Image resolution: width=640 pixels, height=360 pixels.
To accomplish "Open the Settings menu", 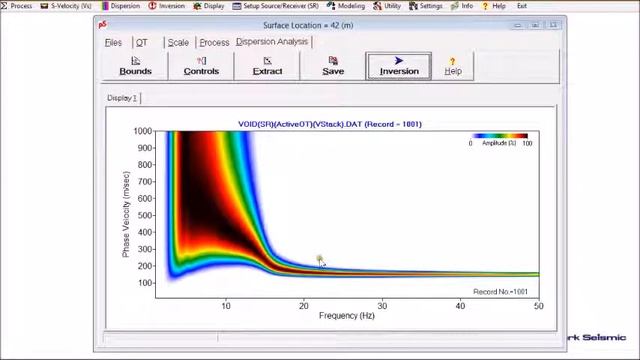I will pos(426,6).
